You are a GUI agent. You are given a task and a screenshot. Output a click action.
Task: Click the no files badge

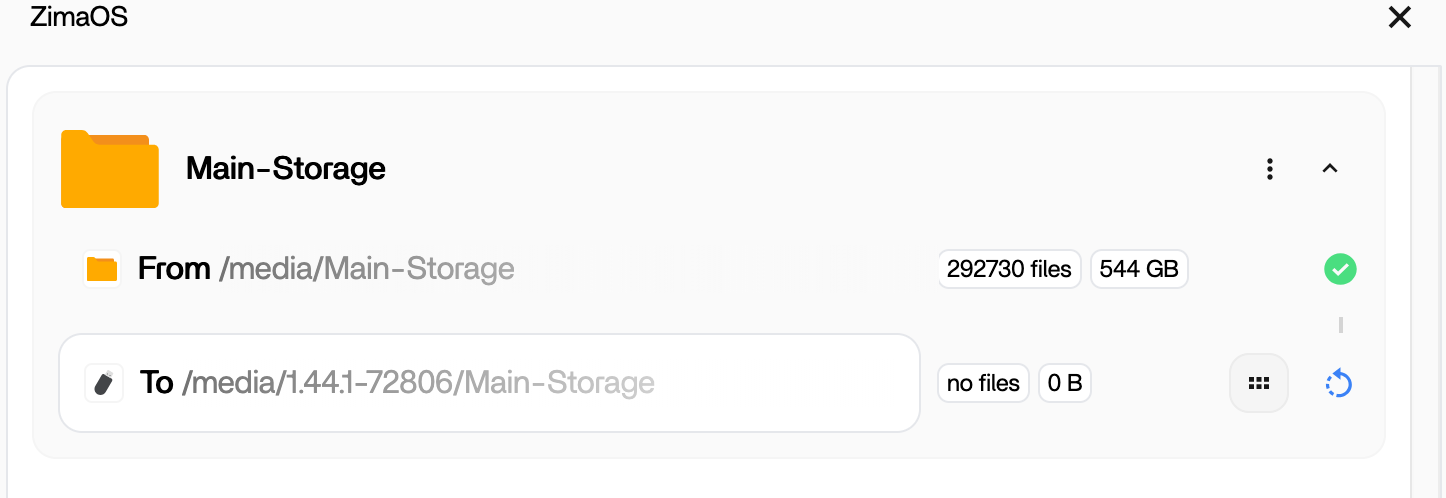pyautogui.click(x=983, y=383)
